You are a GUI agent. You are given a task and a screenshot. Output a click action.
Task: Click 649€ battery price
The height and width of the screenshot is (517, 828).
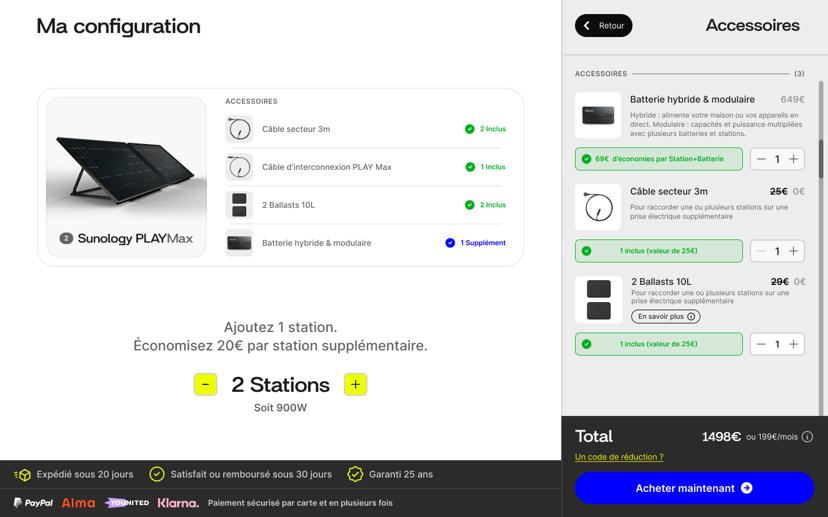pyautogui.click(x=793, y=99)
